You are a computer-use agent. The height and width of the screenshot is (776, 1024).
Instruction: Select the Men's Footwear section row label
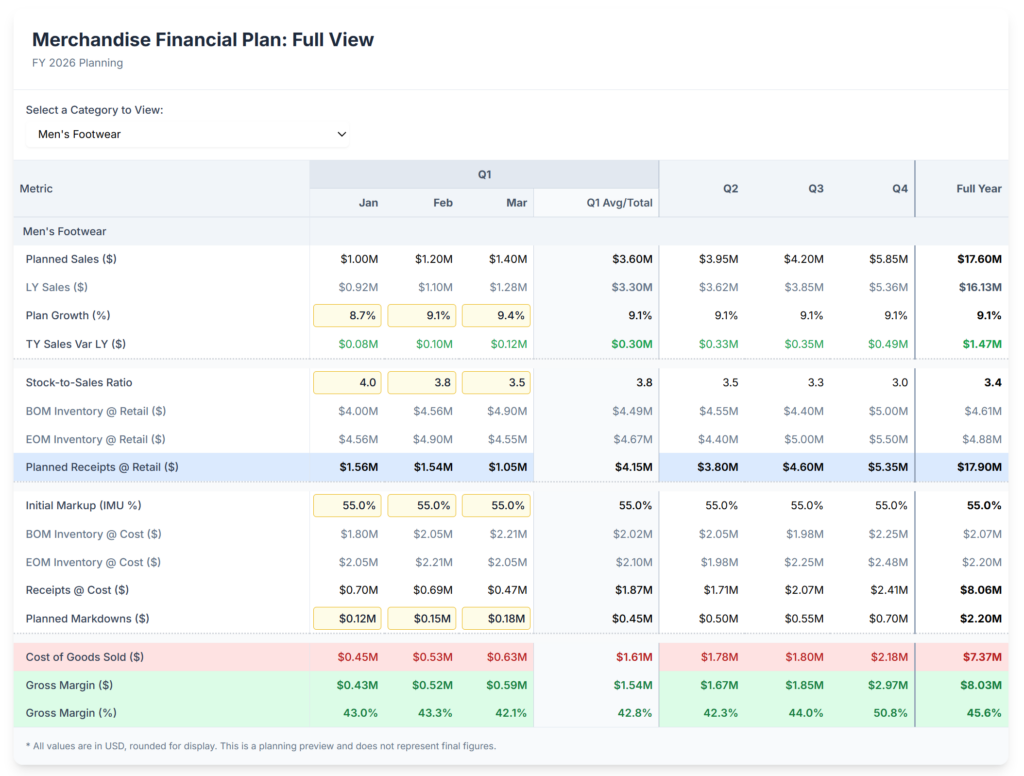tap(64, 231)
